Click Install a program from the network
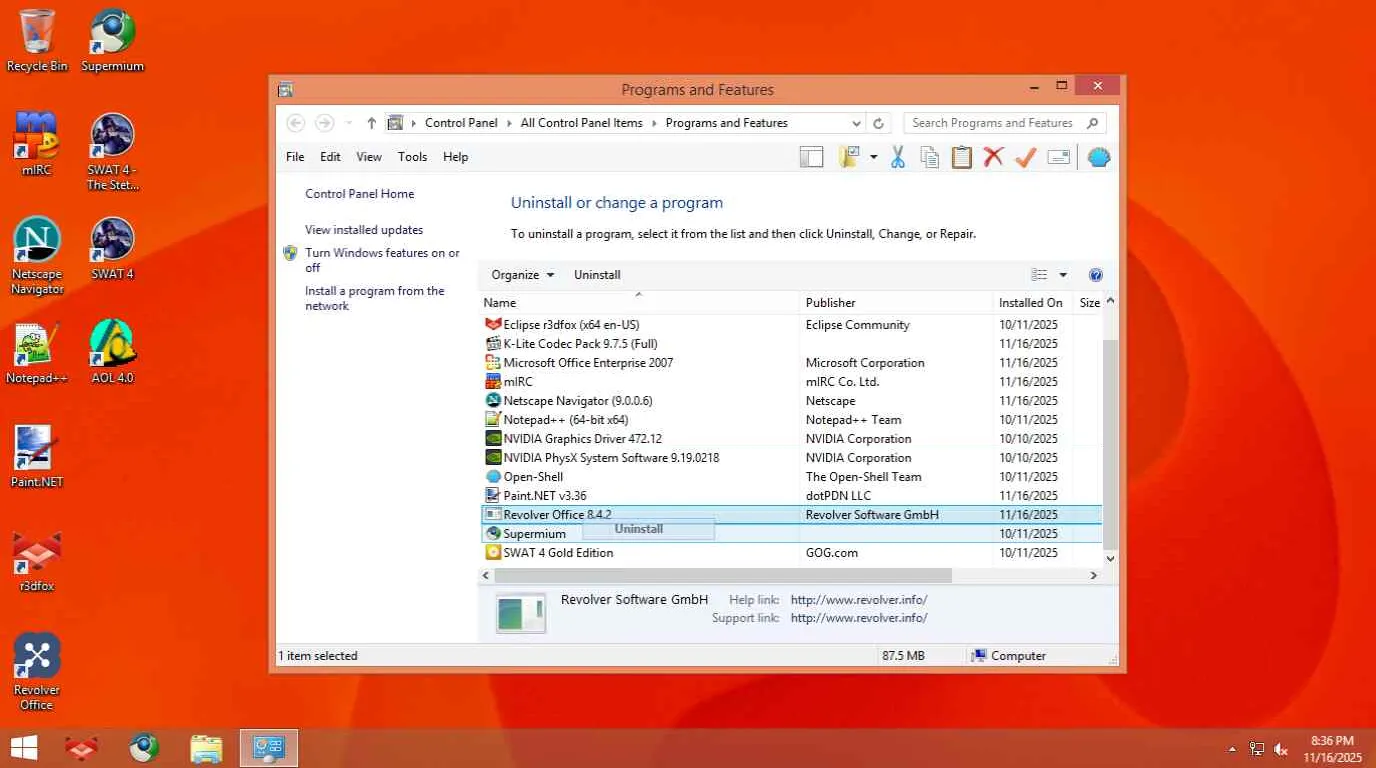This screenshot has width=1376, height=768. tap(374, 298)
